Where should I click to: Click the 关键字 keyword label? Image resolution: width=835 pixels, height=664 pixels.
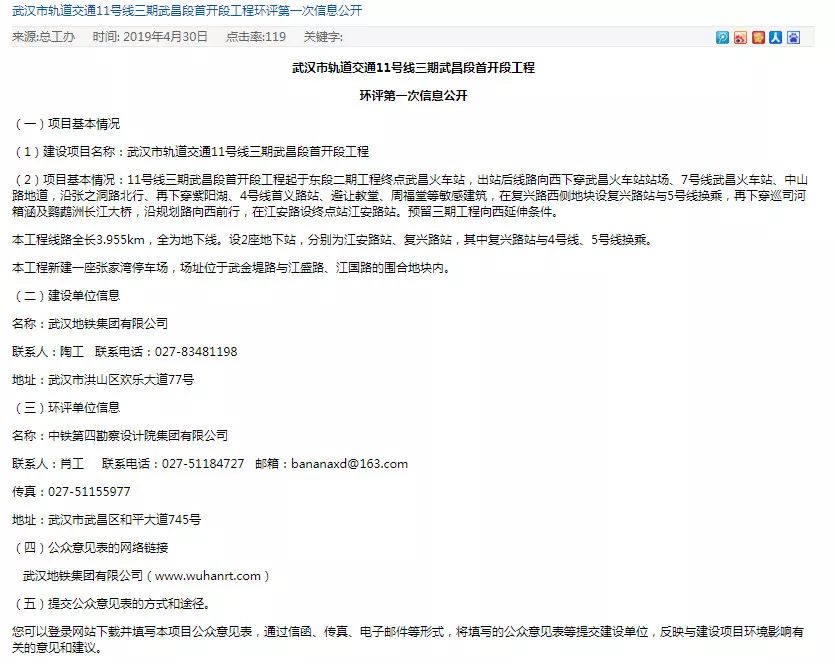pos(323,37)
